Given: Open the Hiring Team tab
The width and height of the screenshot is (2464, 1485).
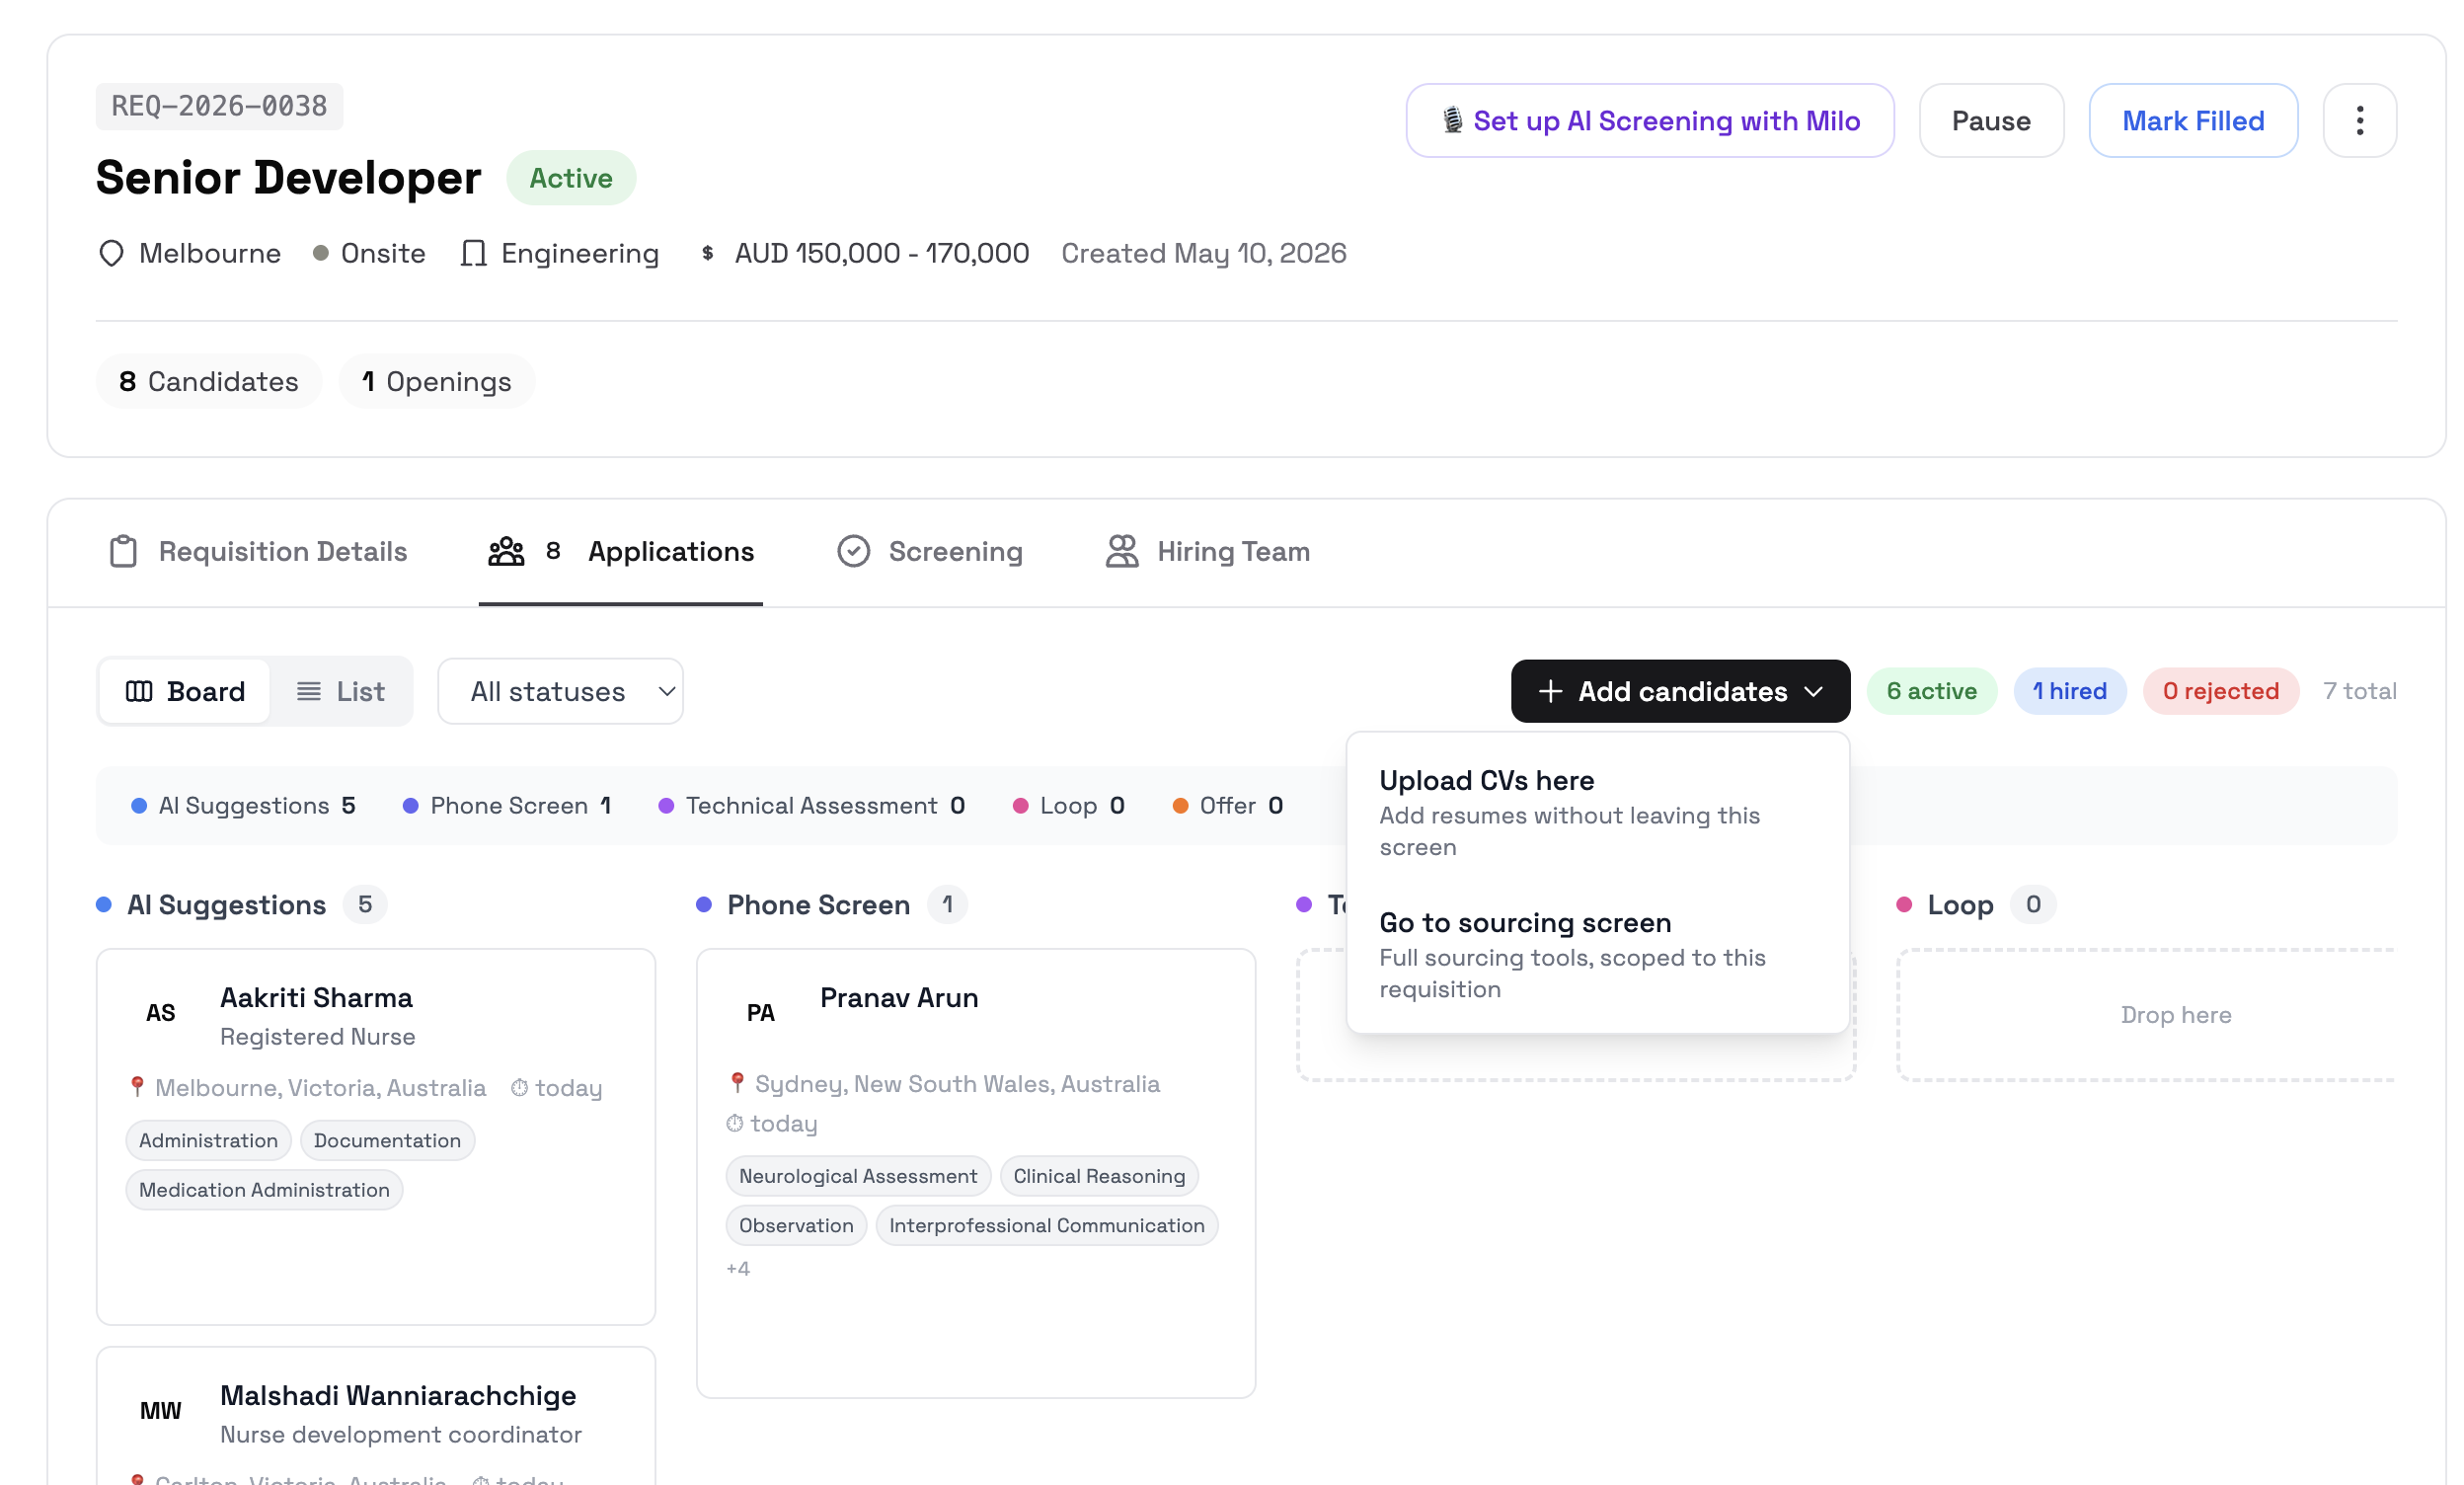Looking at the screenshot, I should pyautogui.click(x=1207, y=551).
